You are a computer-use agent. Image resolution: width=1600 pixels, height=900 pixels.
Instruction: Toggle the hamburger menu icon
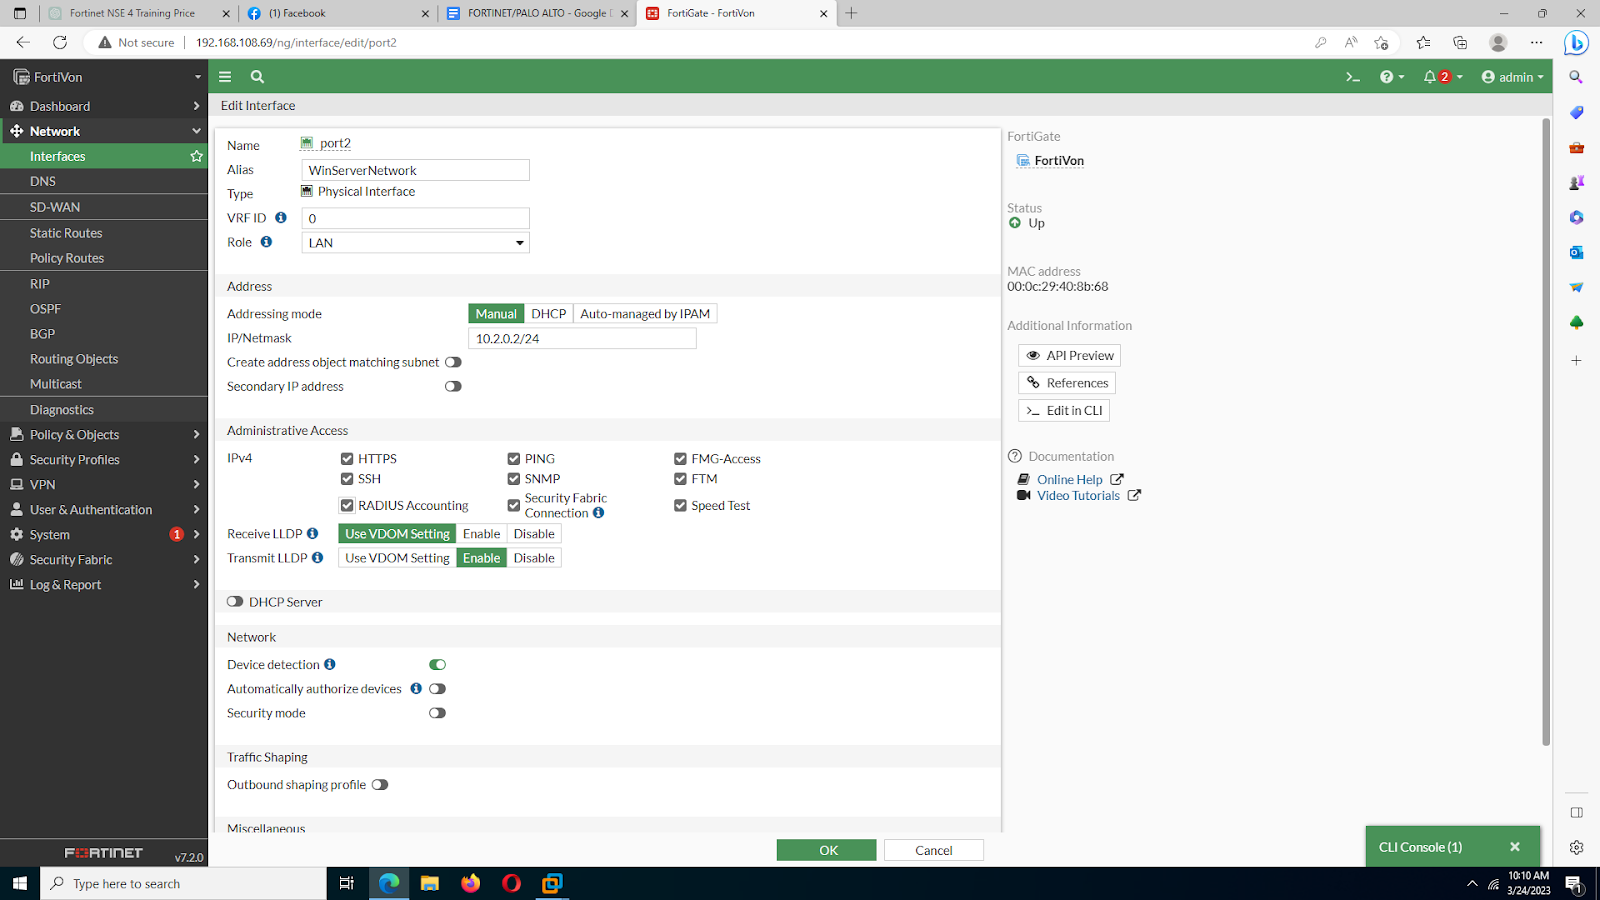click(x=225, y=77)
